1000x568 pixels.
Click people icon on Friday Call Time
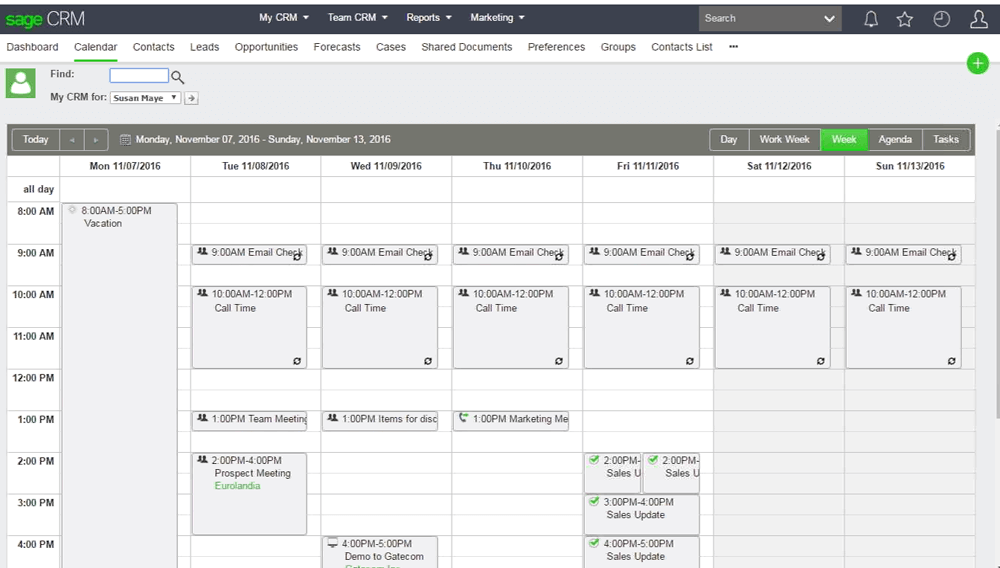[x=594, y=293]
